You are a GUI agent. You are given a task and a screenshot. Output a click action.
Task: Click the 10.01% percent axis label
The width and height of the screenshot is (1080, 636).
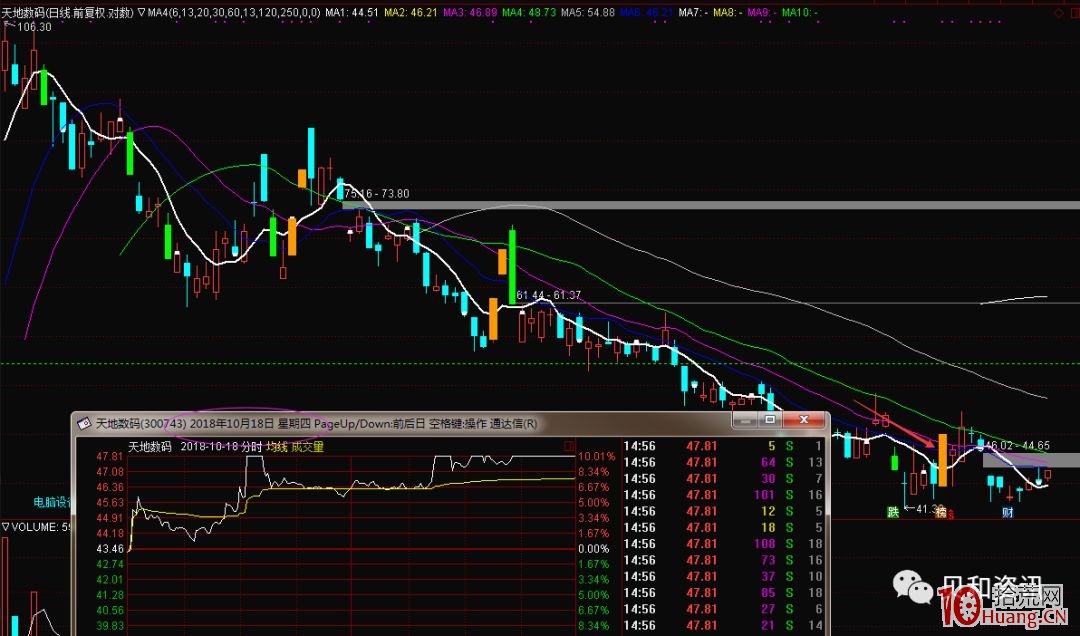point(596,456)
